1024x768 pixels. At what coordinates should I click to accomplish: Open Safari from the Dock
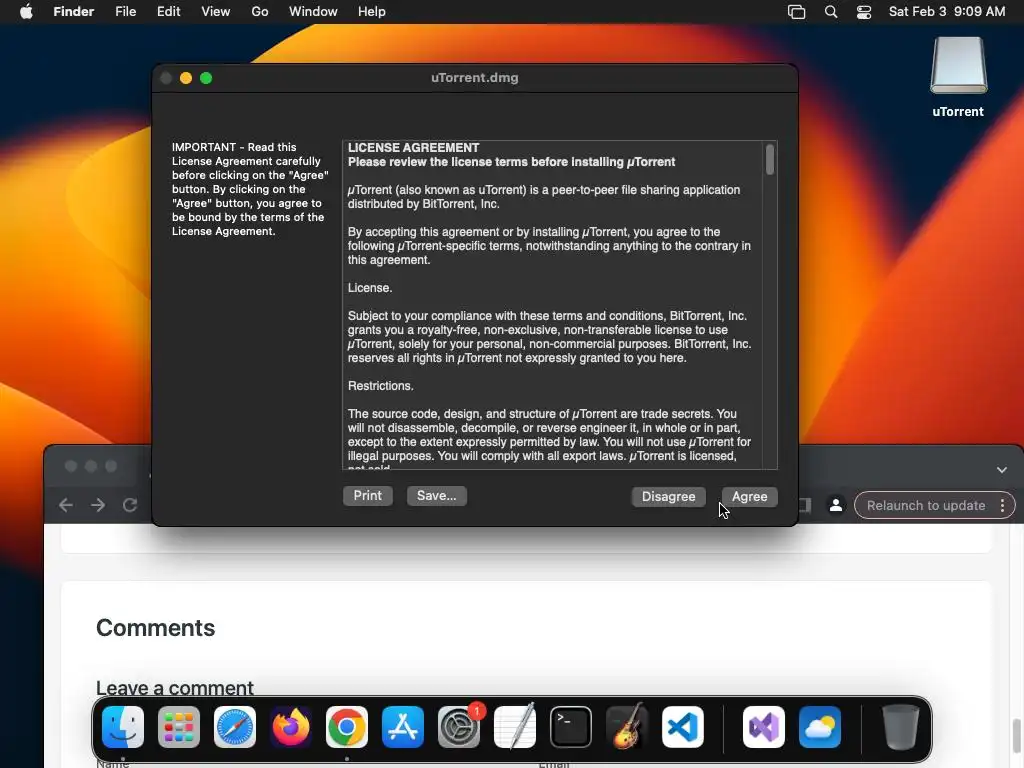coord(235,727)
